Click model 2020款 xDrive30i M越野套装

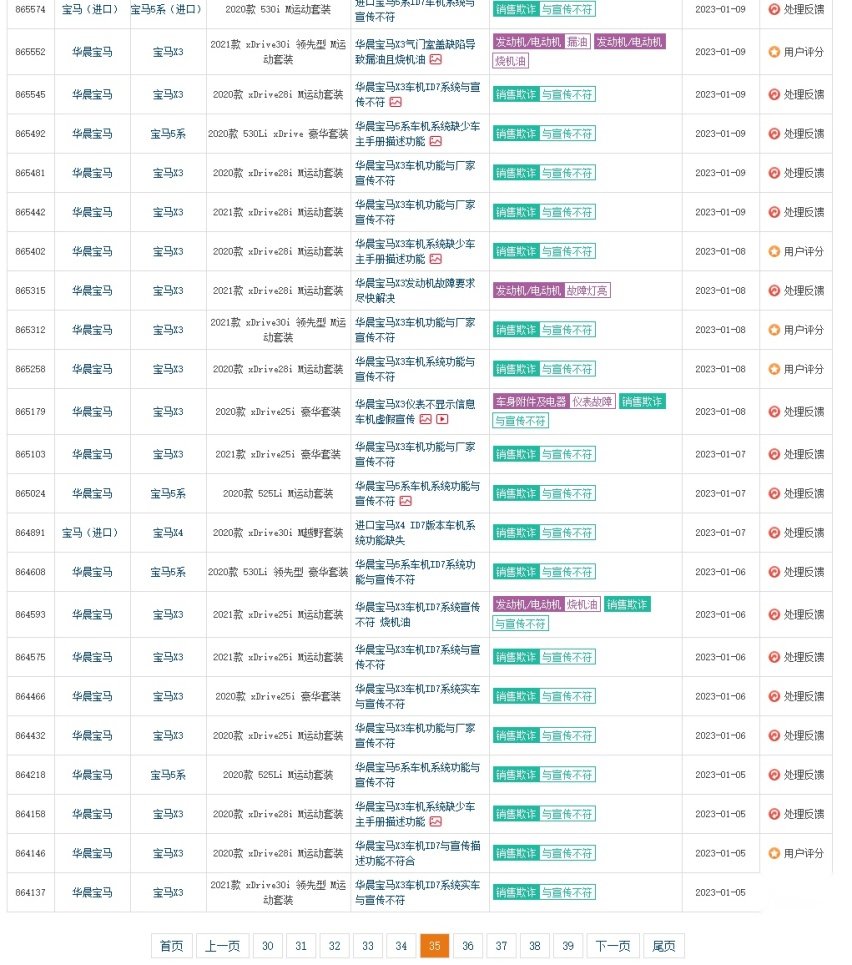pos(278,533)
